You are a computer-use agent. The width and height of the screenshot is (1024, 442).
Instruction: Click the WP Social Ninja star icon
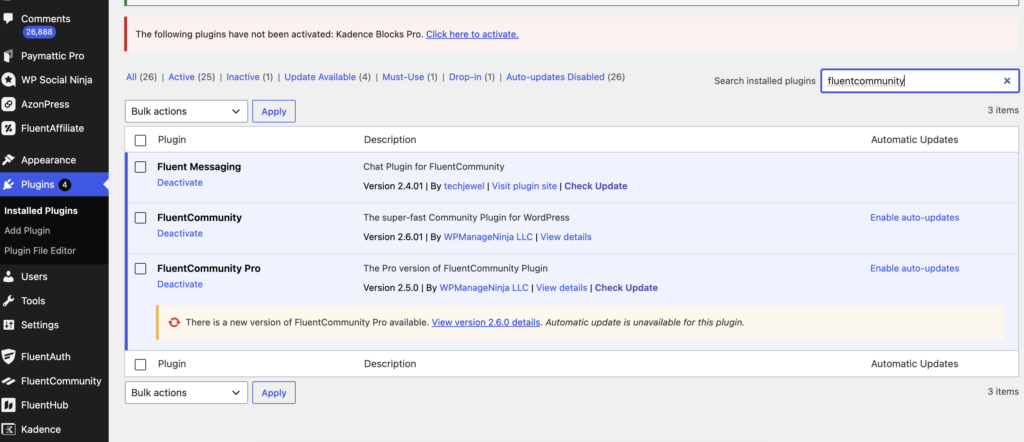[8, 80]
